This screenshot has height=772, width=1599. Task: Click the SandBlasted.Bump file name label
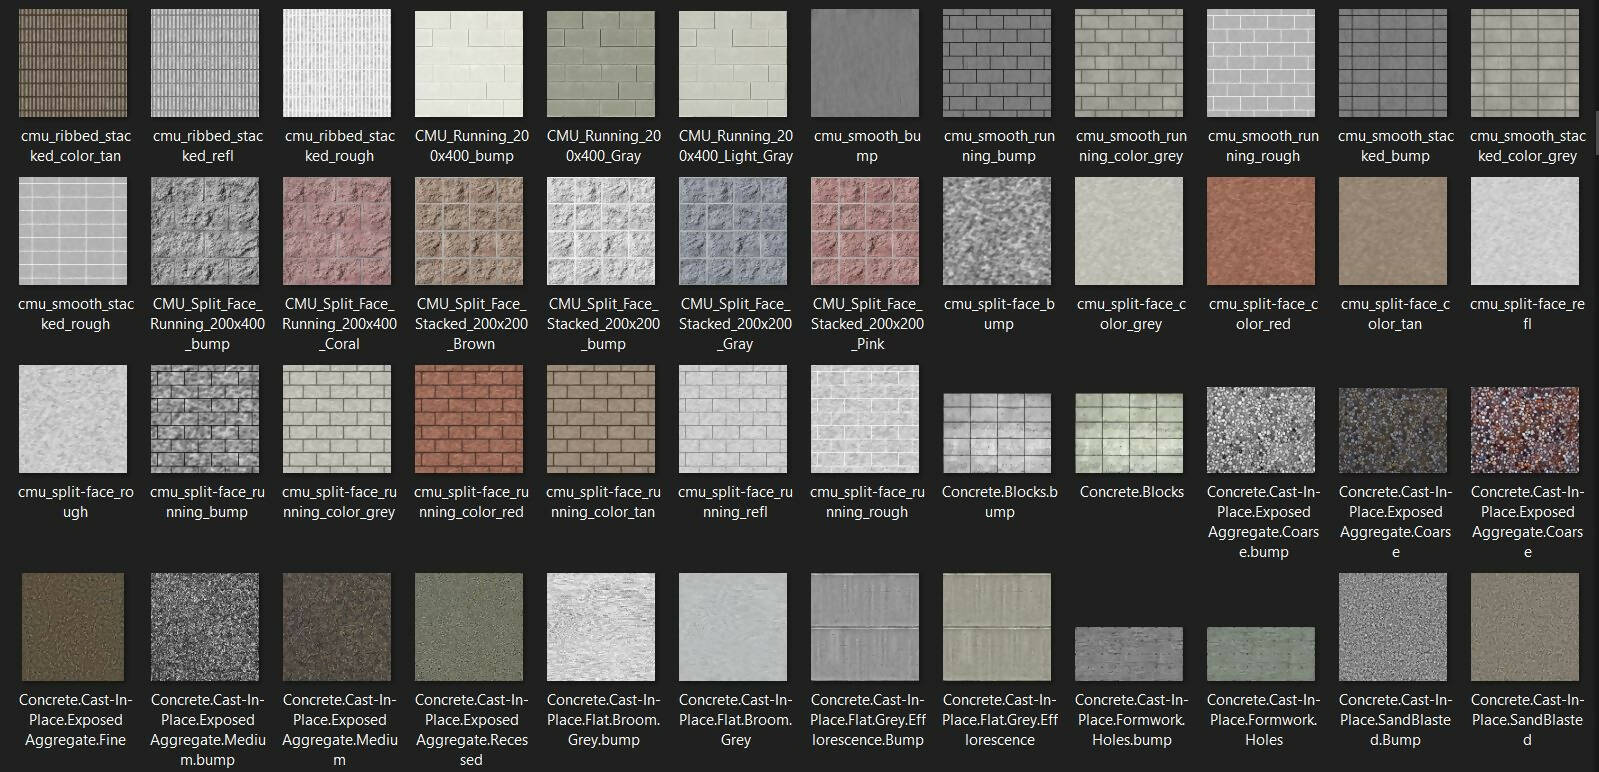coord(1394,720)
